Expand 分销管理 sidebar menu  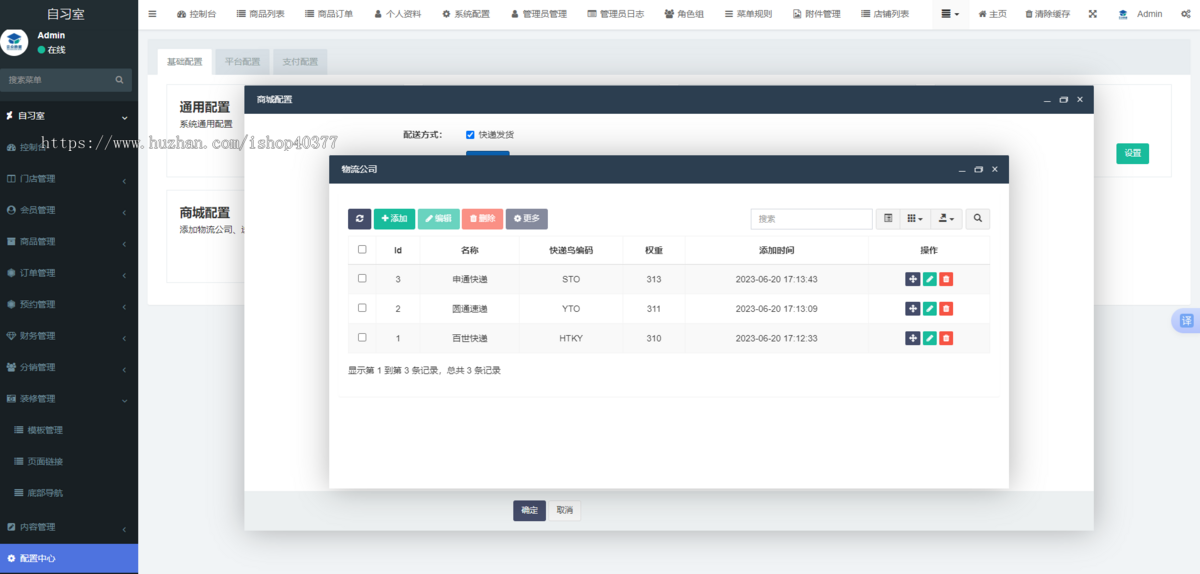click(69, 367)
